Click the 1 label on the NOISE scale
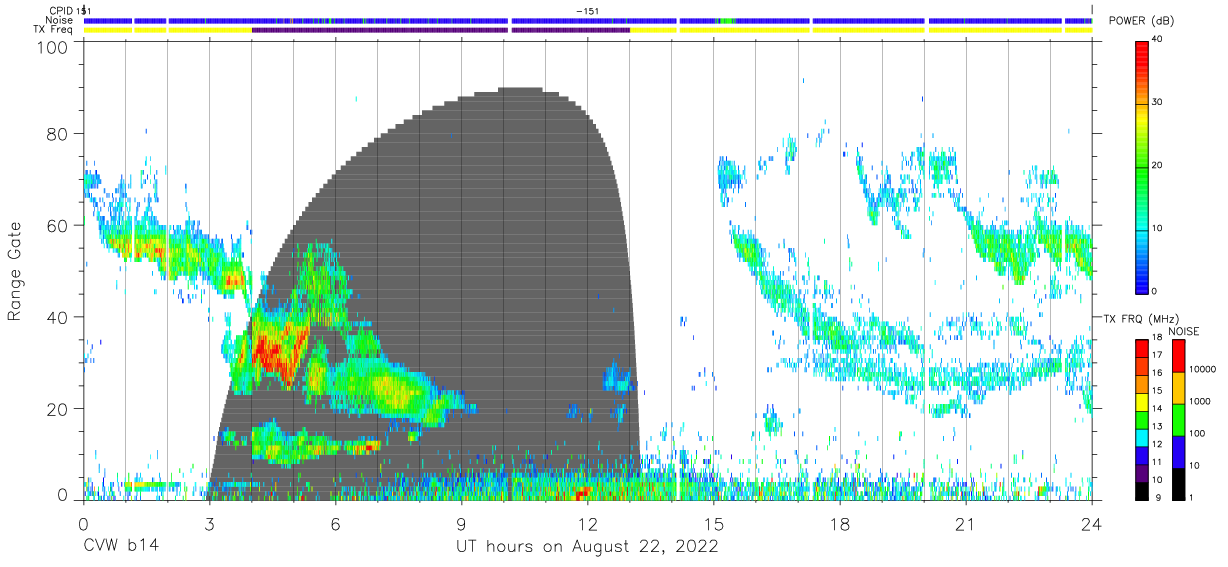Viewport: 1228px width, 567px height. [x=1190, y=497]
